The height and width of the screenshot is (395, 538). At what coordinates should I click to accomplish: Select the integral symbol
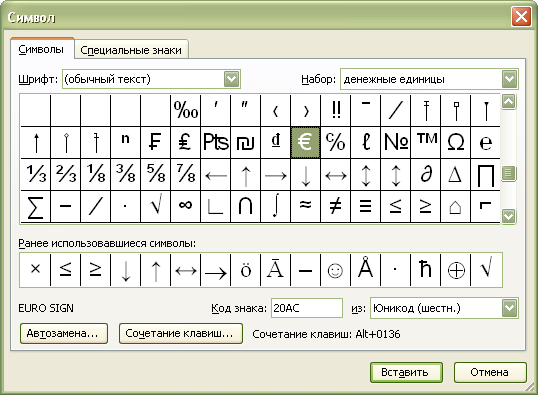point(276,207)
